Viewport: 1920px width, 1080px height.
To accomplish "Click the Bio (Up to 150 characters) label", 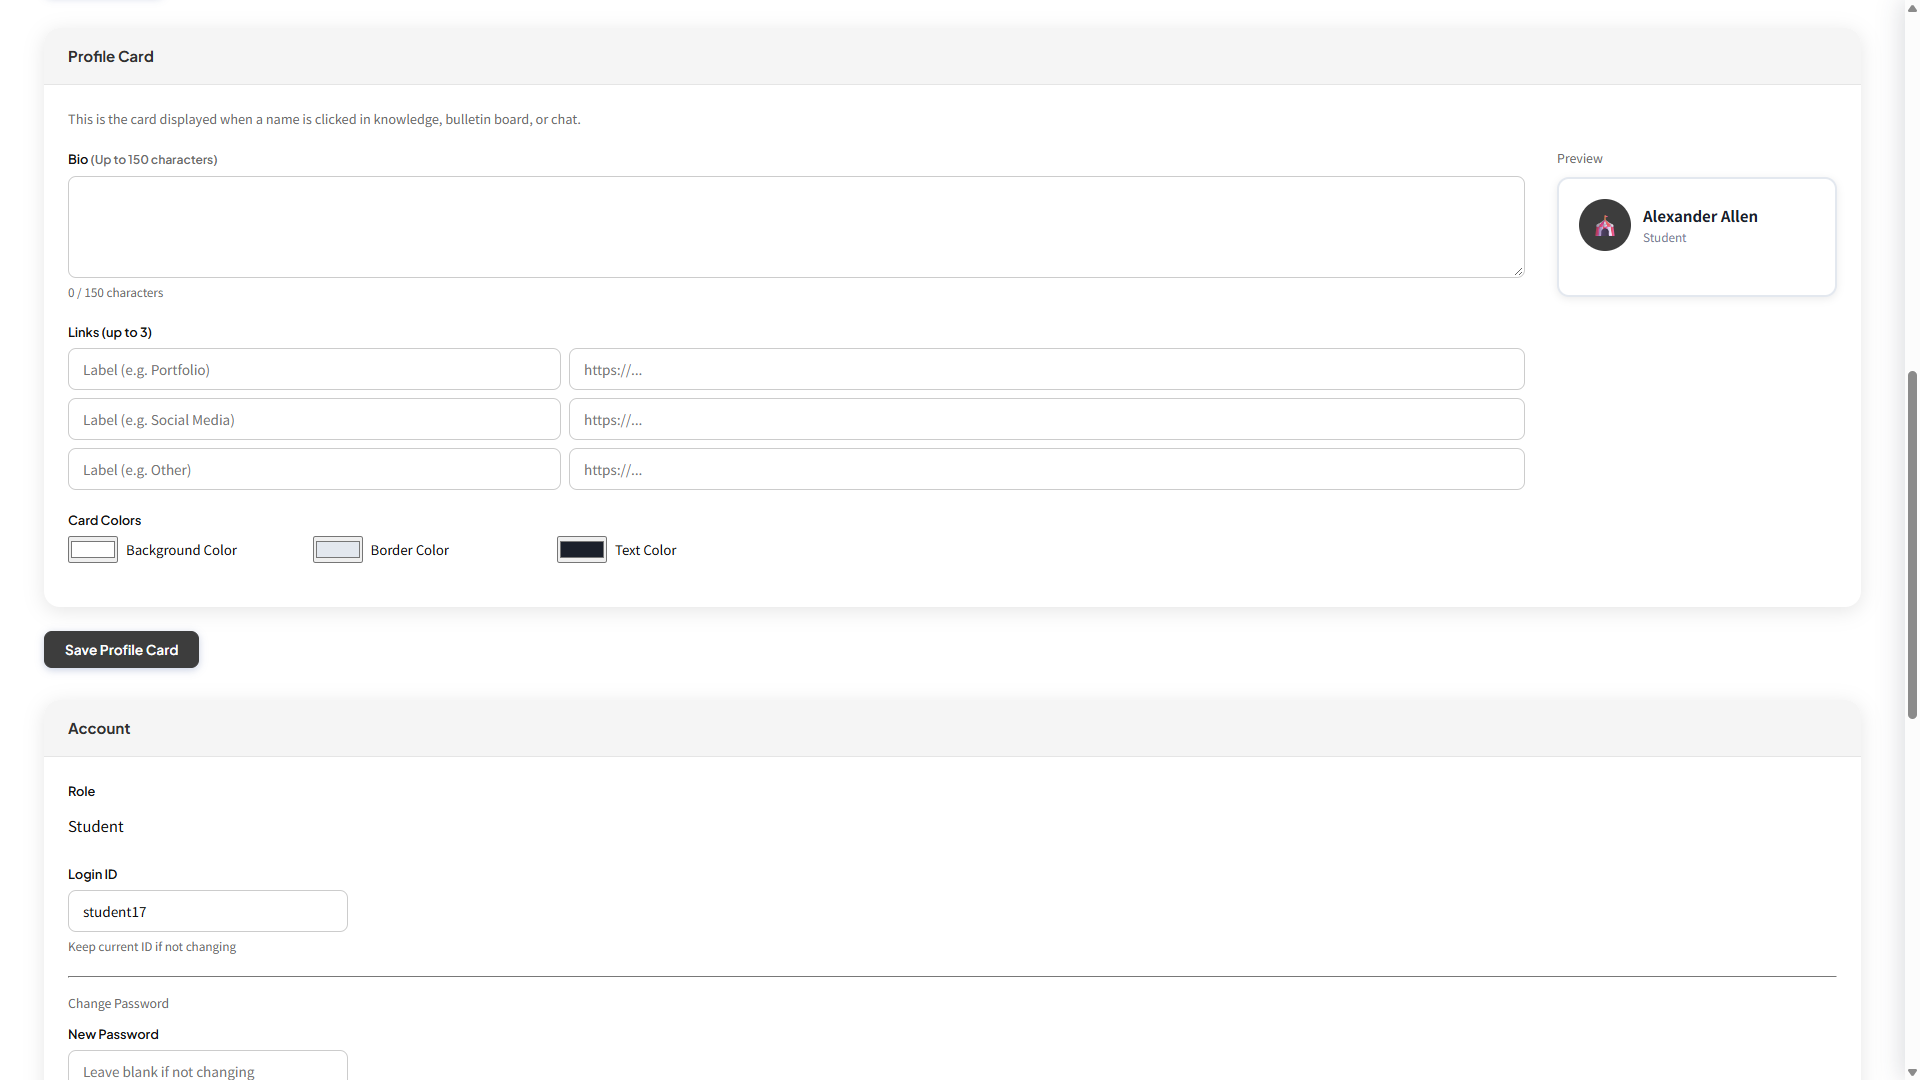I will (142, 160).
